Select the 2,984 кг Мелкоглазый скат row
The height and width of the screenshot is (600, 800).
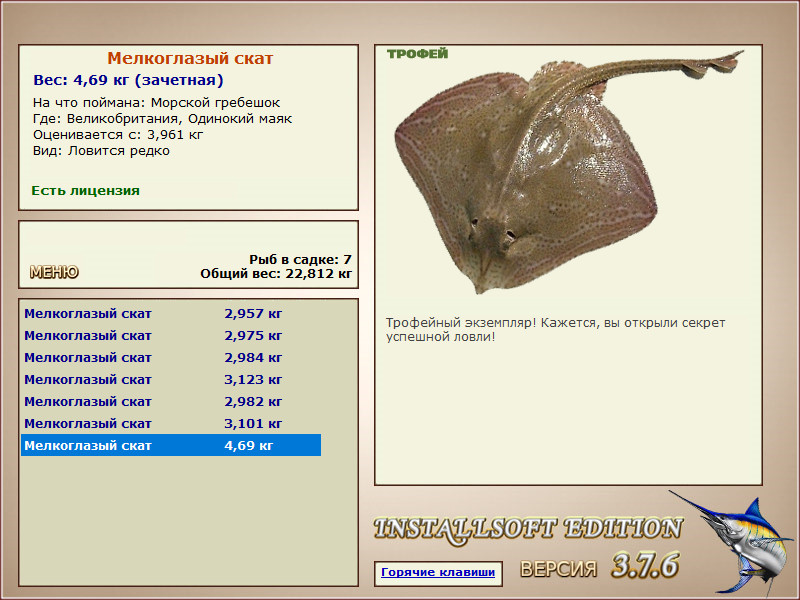171,357
